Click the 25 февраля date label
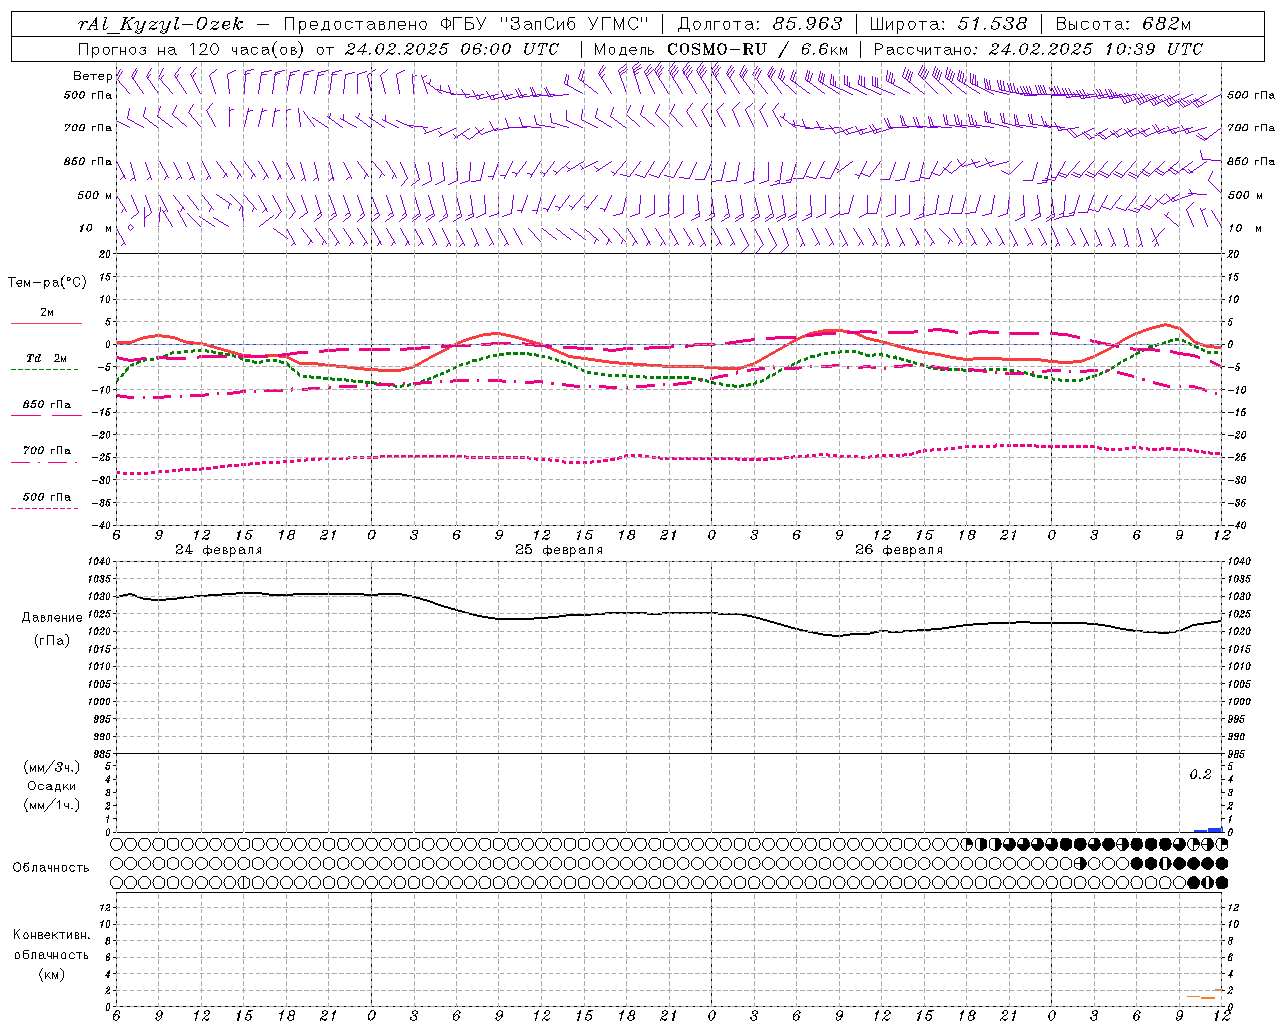Image resolution: width=1280 pixels, height=1024 pixels. [x=559, y=550]
